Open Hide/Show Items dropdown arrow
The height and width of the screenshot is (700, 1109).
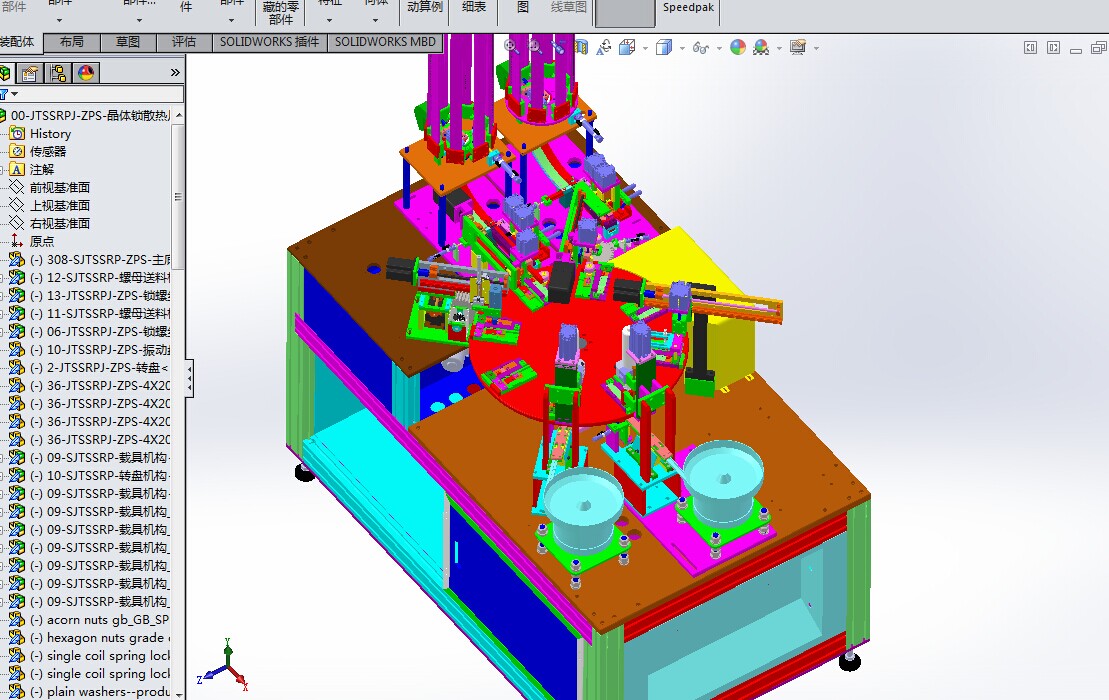point(719,48)
